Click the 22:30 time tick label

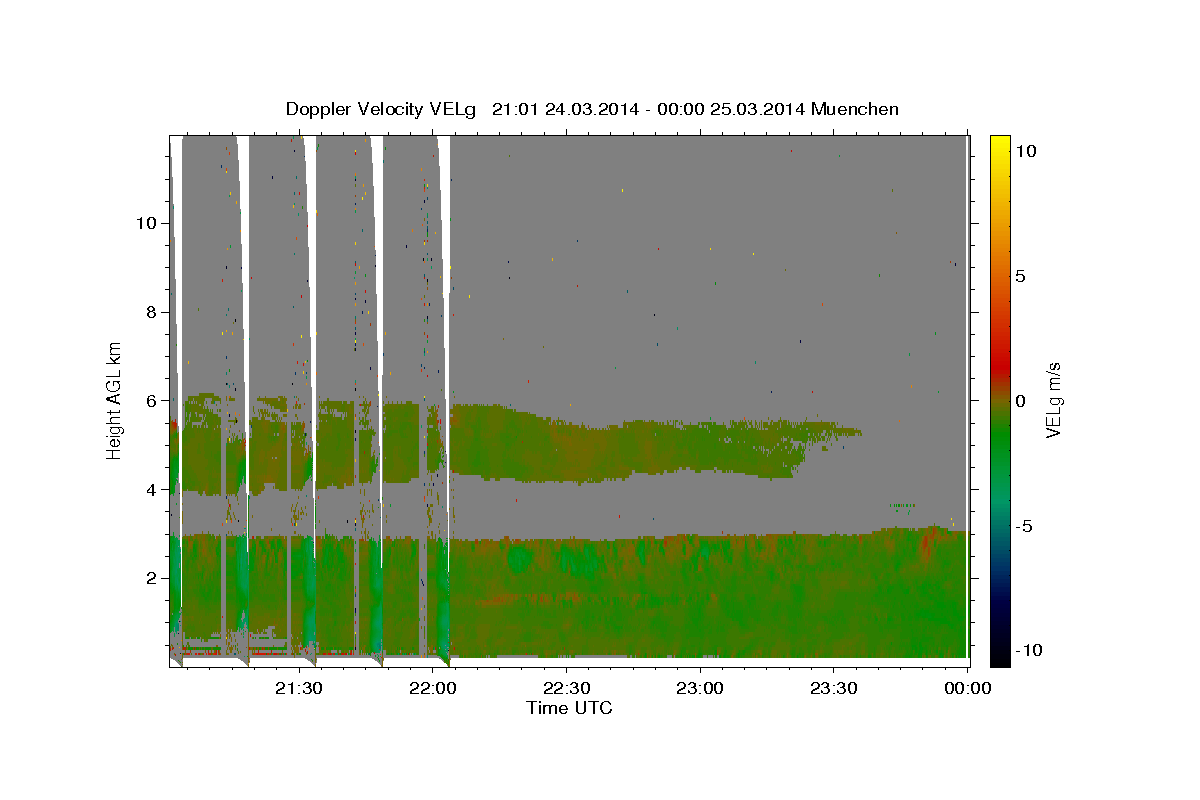[567, 688]
